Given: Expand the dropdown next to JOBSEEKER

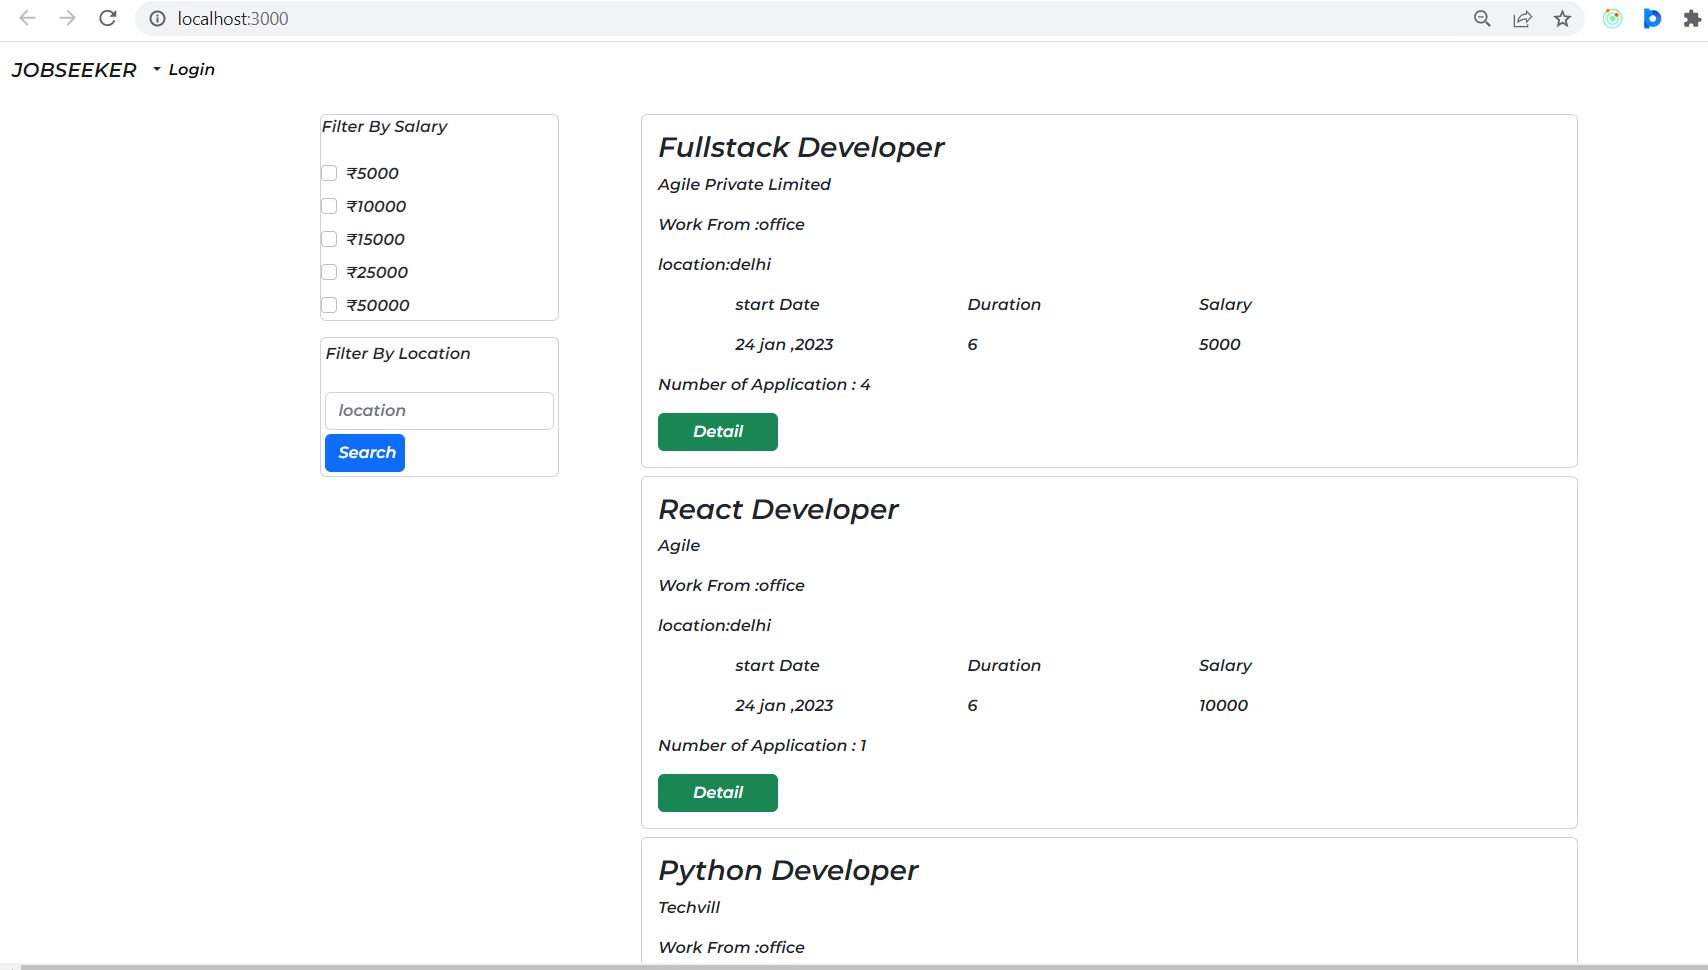Looking at the screenshot, I should [x=155, y=70].
